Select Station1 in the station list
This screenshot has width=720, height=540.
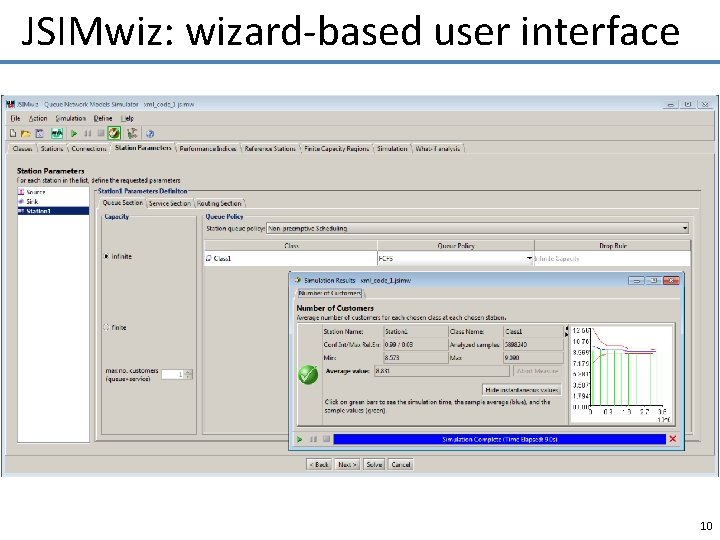coord(53,211)
